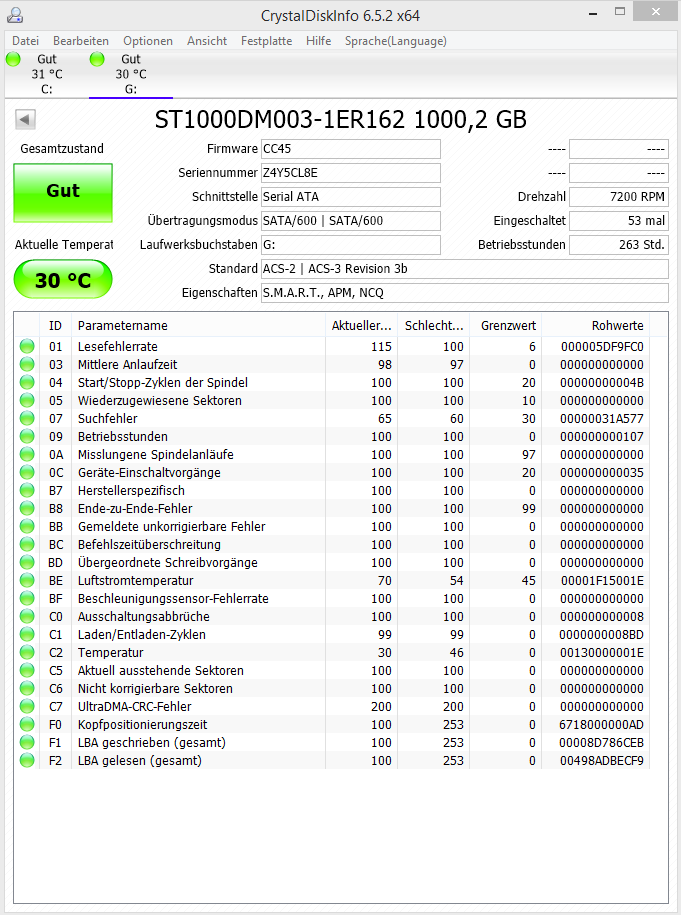Click status dot for Wiederzugewiesene Sektoren row
The height and width of the screenshot is (915, 681).
[x=27, y=400]
